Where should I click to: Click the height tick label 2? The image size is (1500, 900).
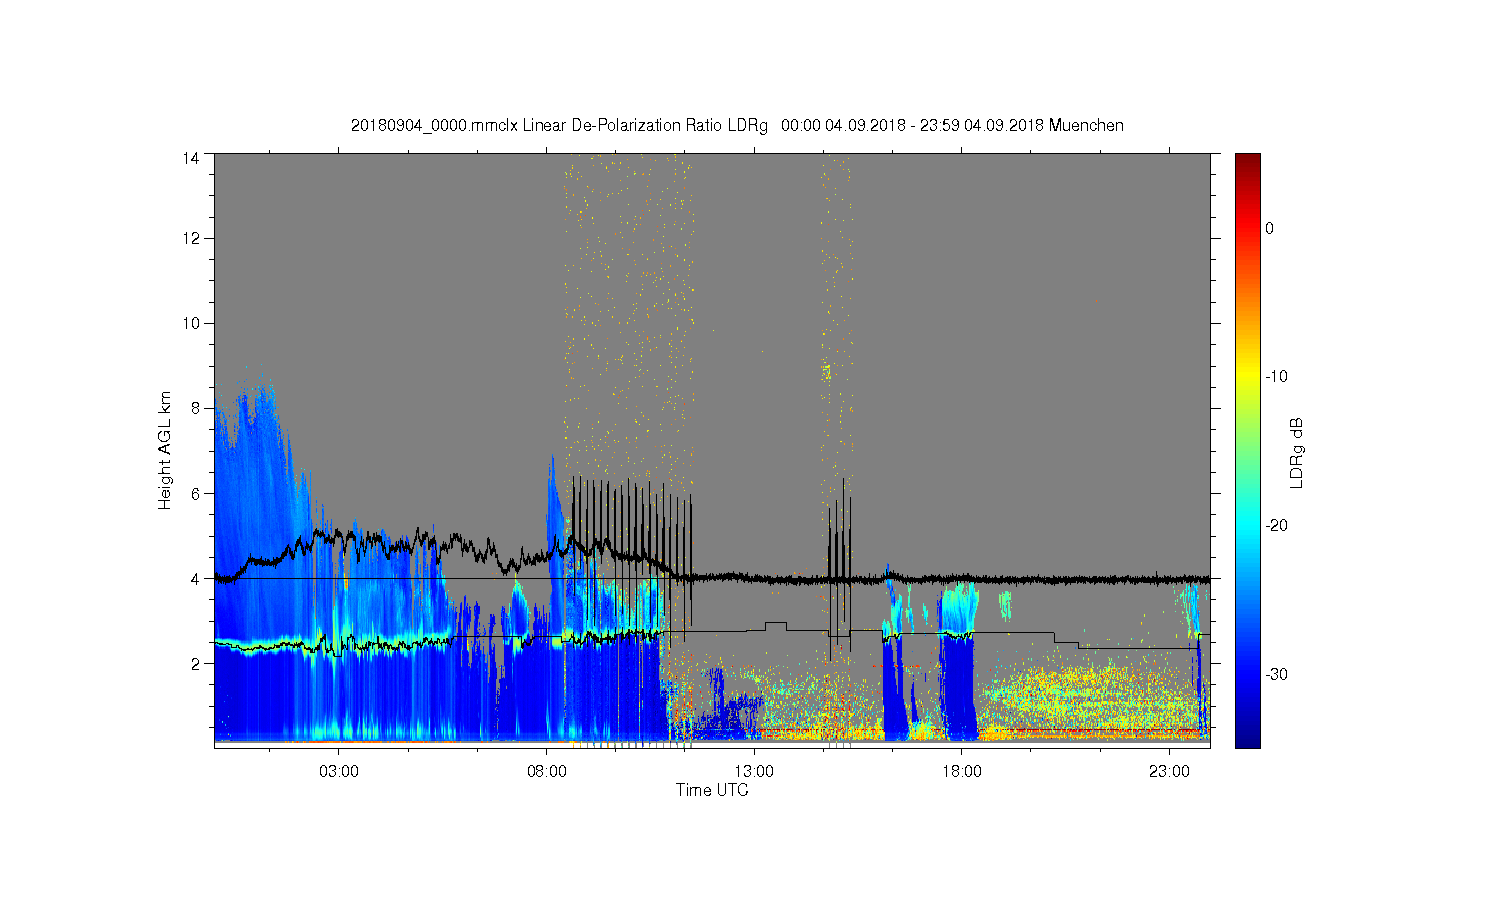[195, 663]
